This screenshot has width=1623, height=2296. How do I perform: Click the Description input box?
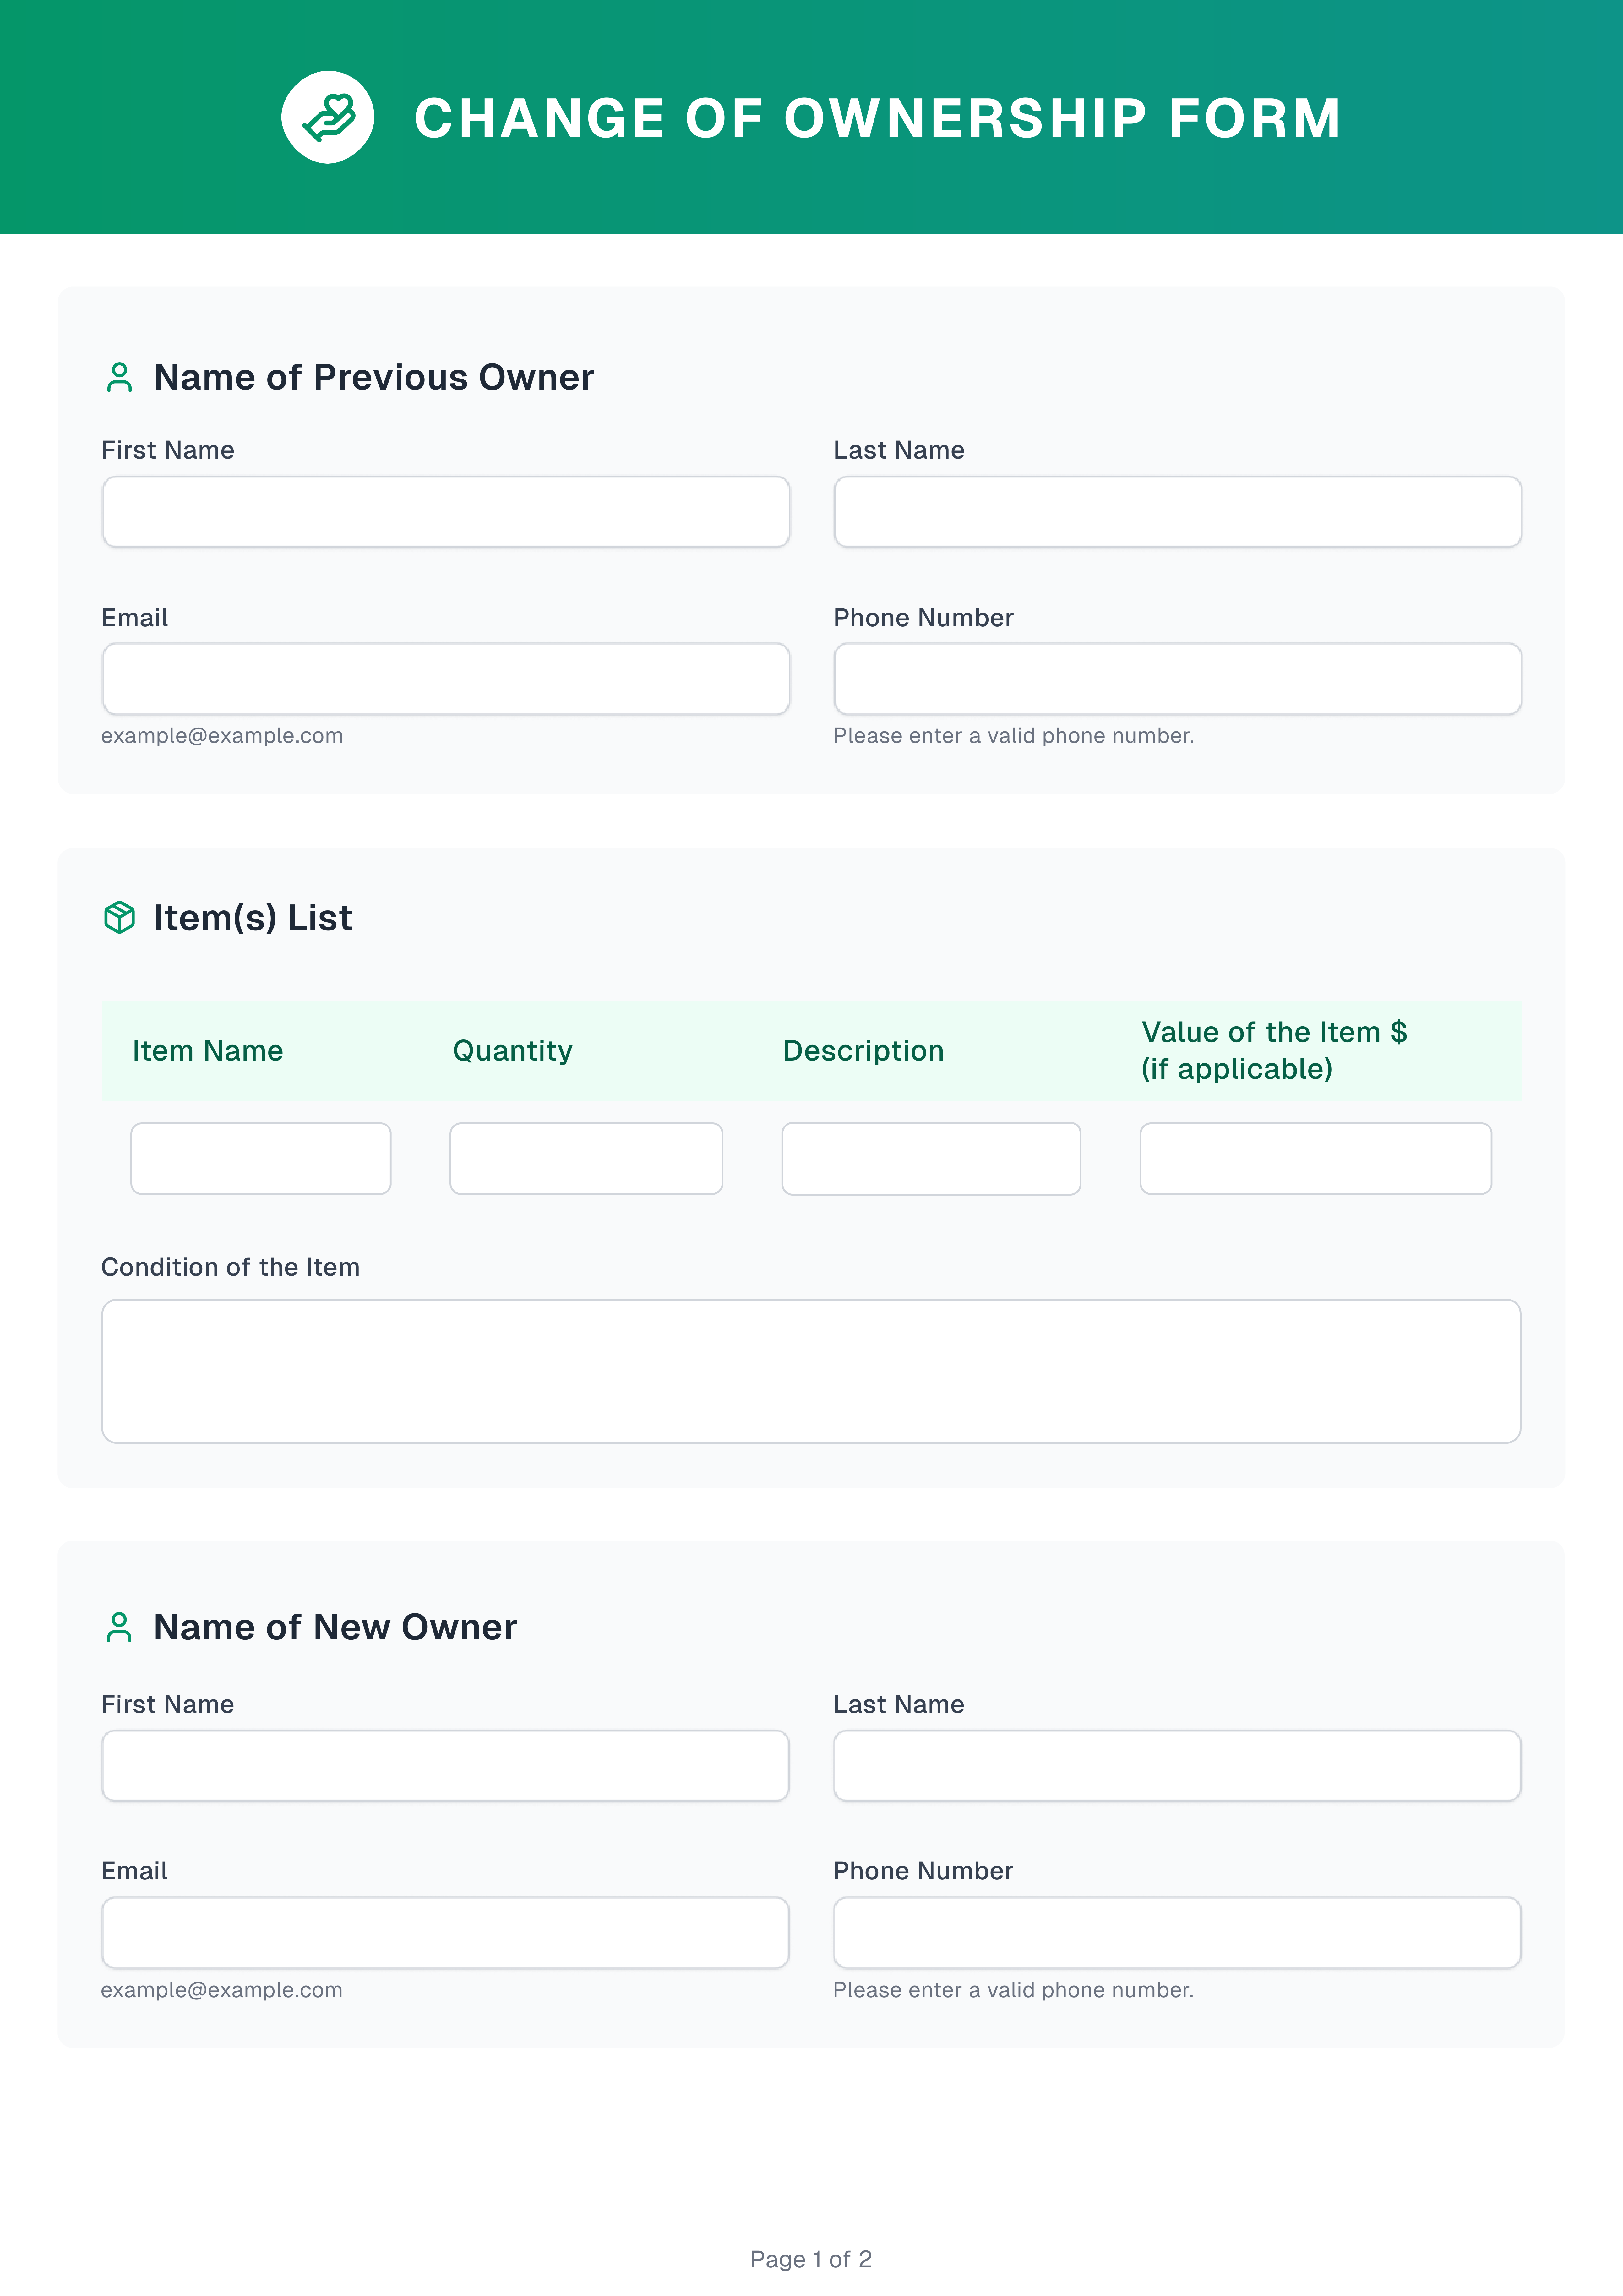(x=931, y=1158)
